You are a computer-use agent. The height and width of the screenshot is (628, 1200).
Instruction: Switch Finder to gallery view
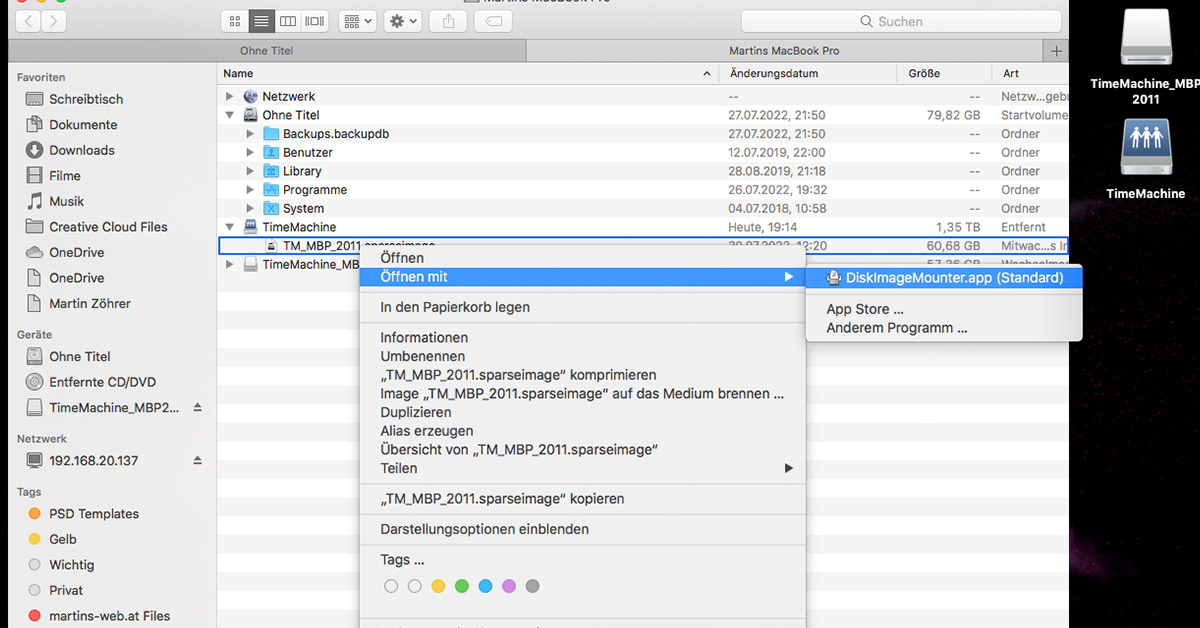tap(314, 21)
